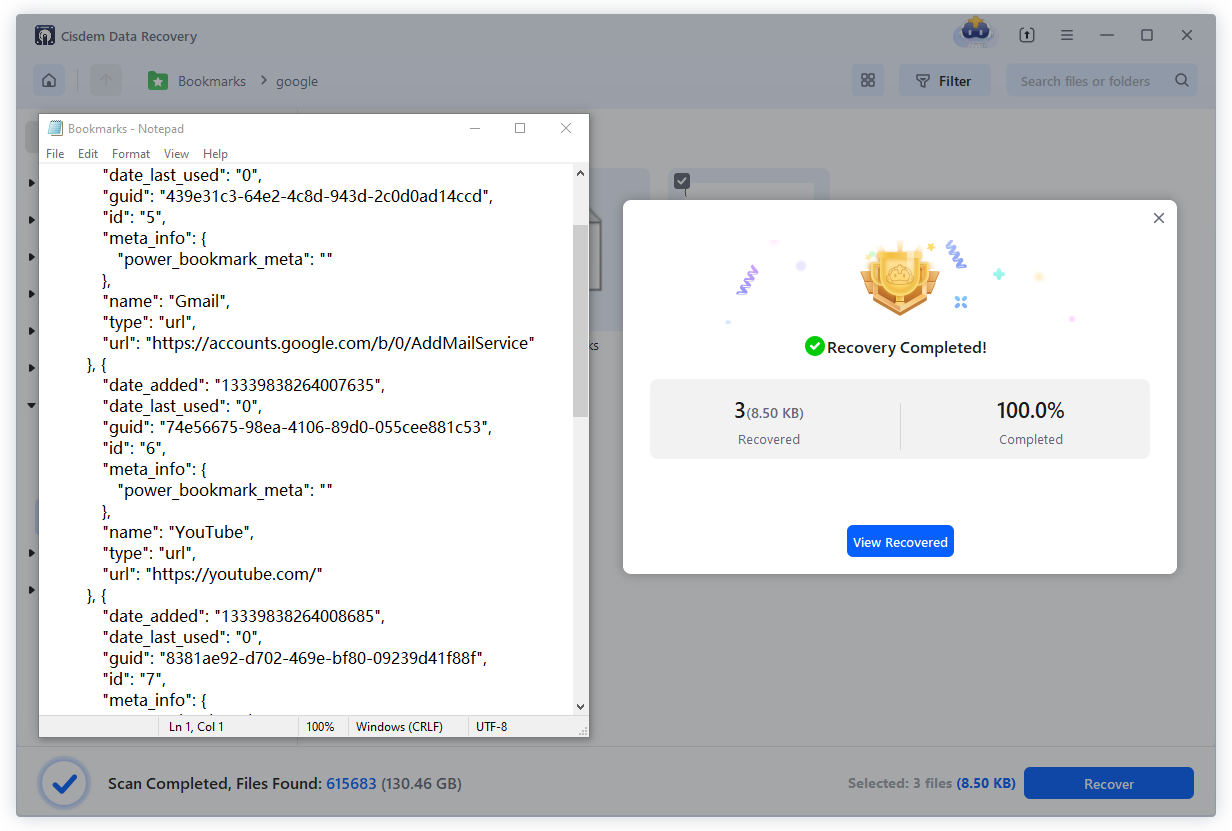Open the Filter options

(x=944, y=81)
